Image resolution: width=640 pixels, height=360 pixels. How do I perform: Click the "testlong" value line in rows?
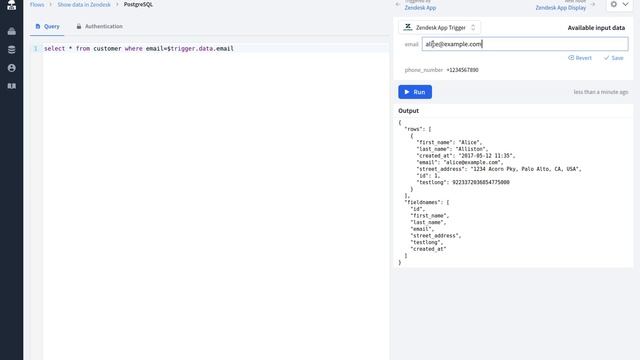click(463, 182)
